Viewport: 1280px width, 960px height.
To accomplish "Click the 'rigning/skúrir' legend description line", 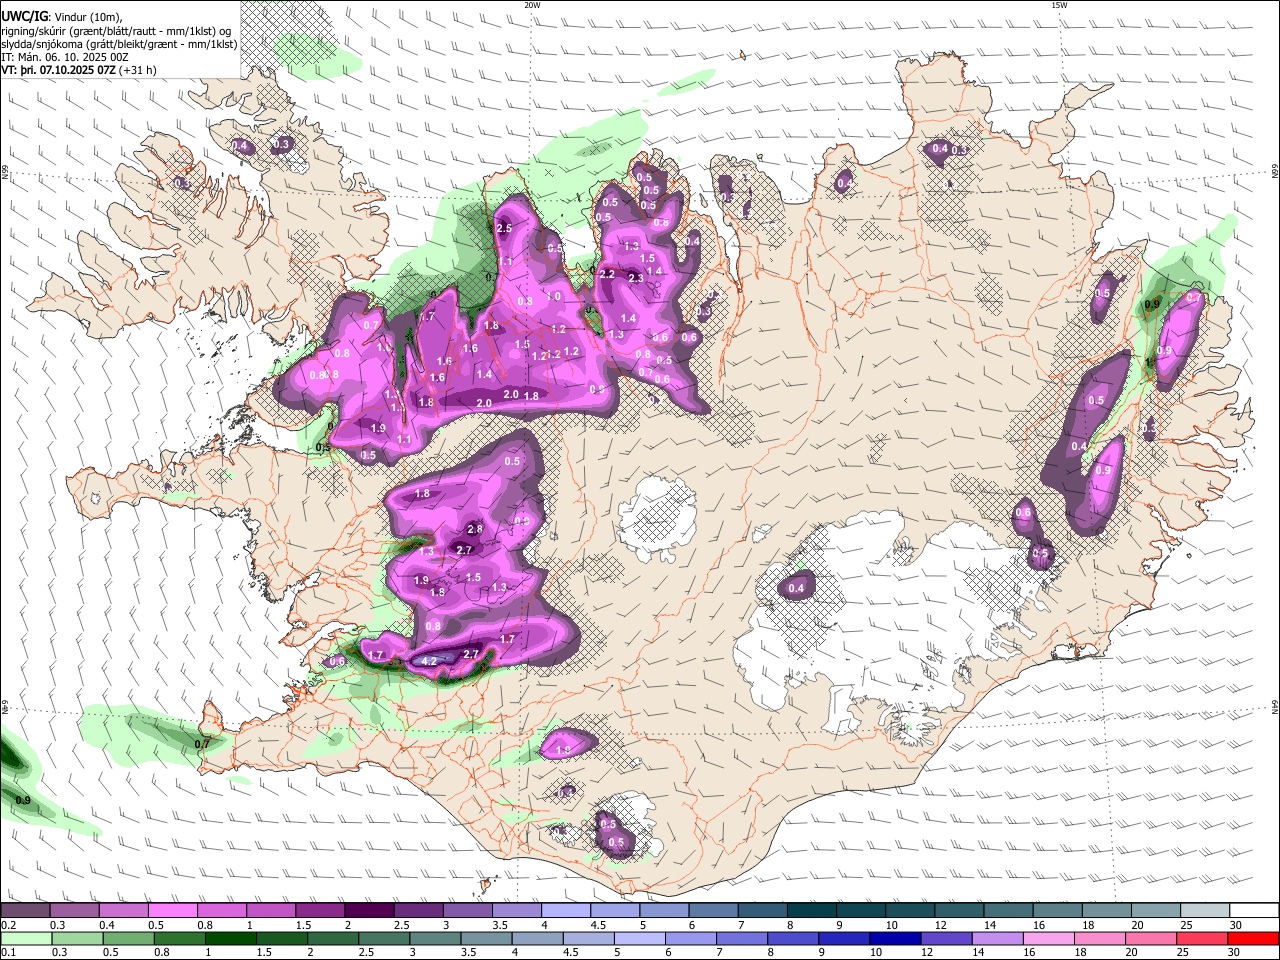I will coord(116,31).
